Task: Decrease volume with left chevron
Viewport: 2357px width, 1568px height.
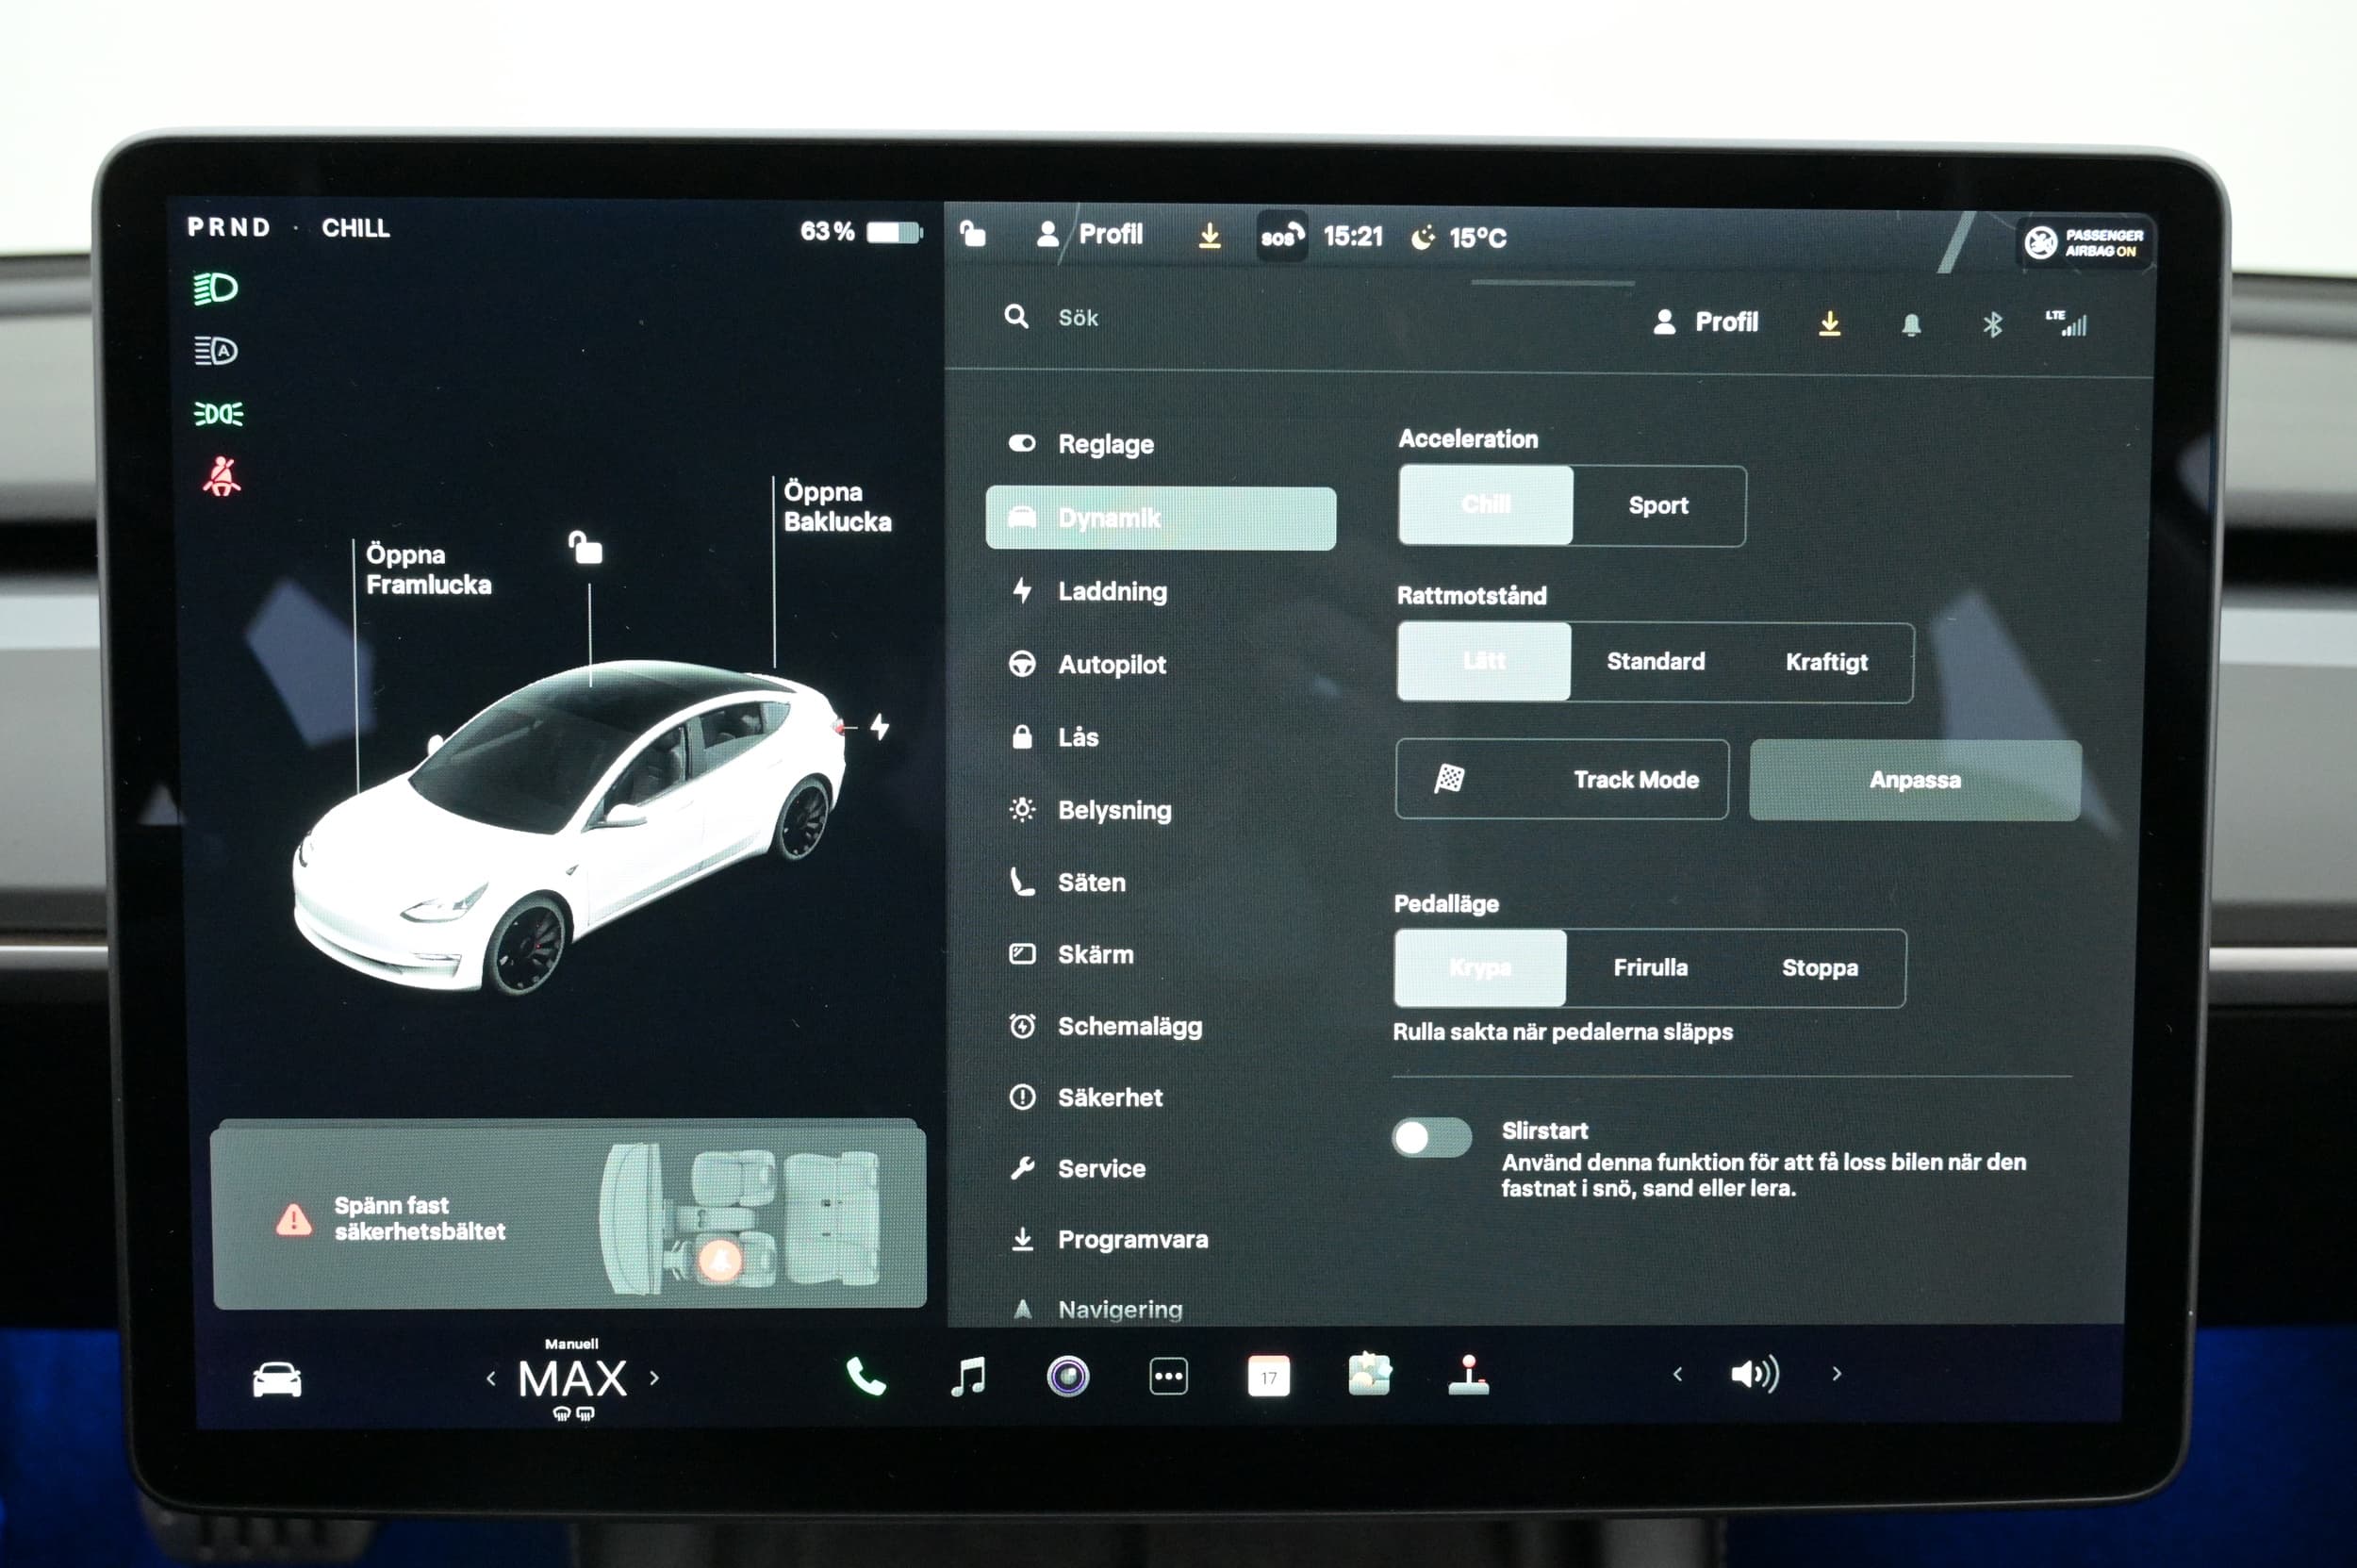Action: pos(1677,1375)
